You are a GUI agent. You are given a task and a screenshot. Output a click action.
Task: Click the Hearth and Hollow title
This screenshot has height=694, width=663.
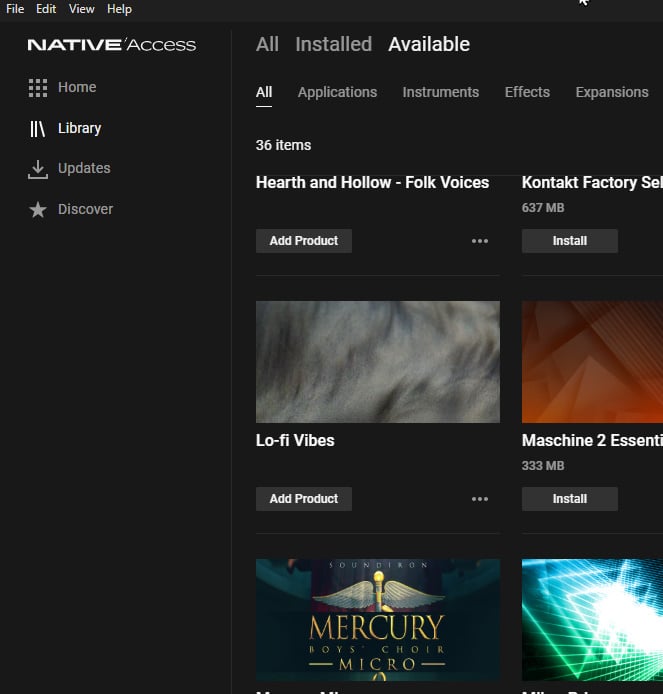click(372, 183)
